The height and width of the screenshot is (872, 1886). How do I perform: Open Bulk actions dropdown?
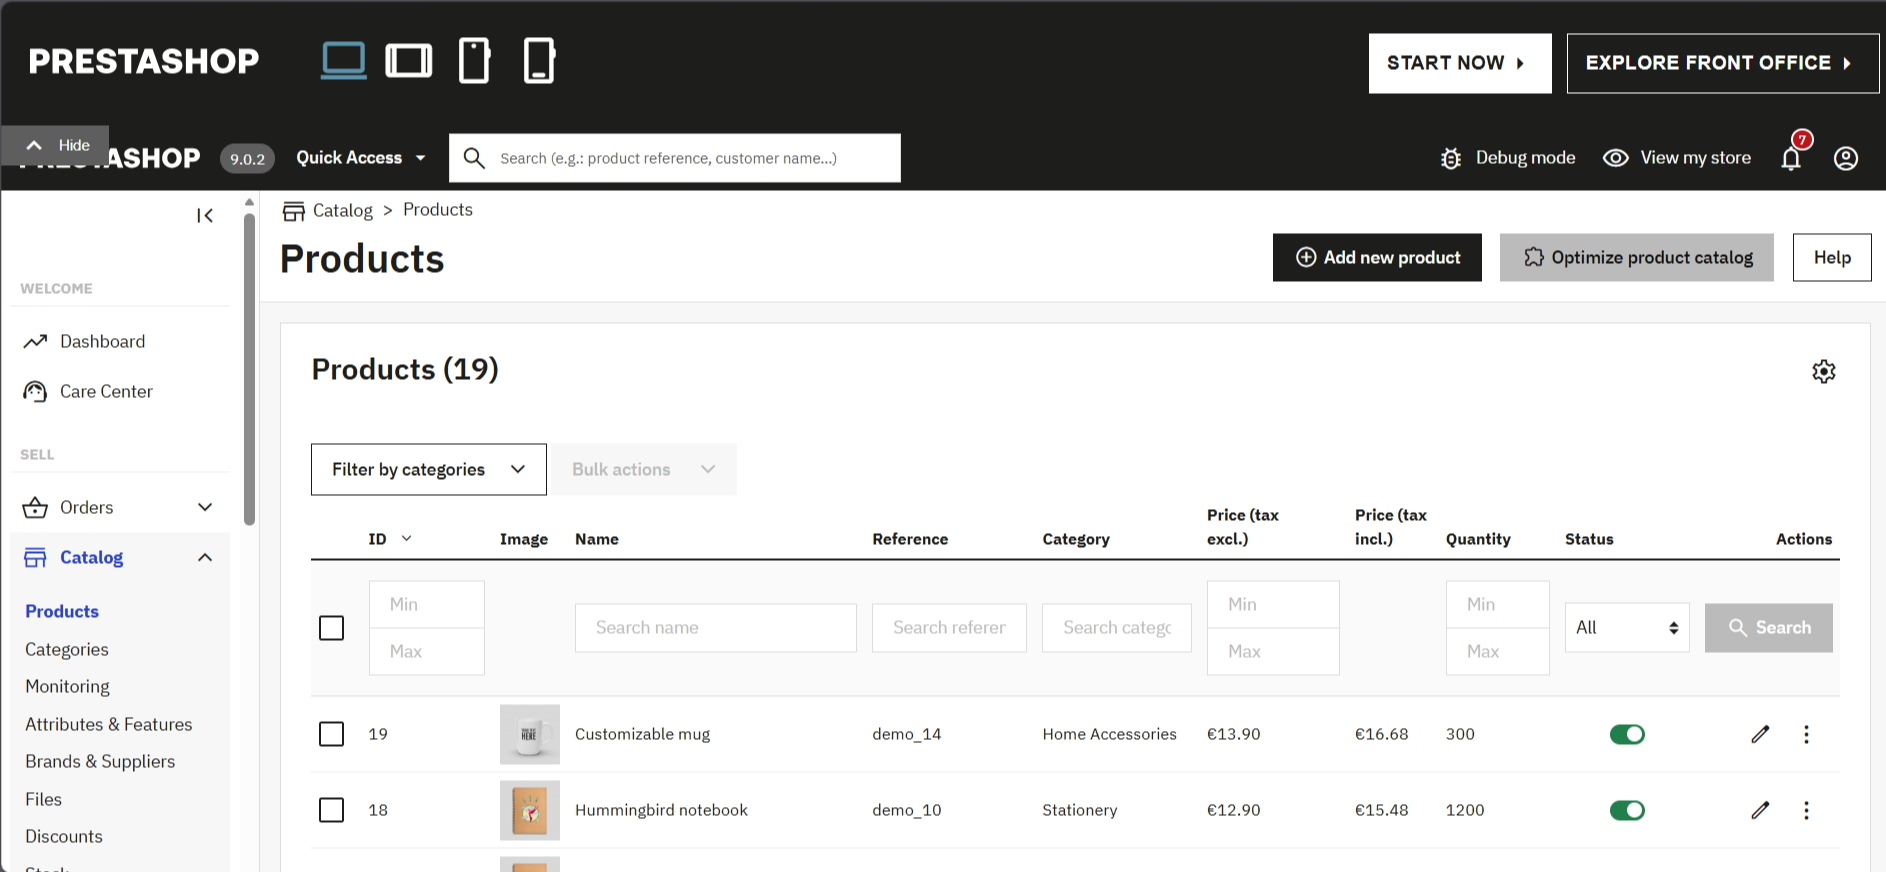[645, 470]
